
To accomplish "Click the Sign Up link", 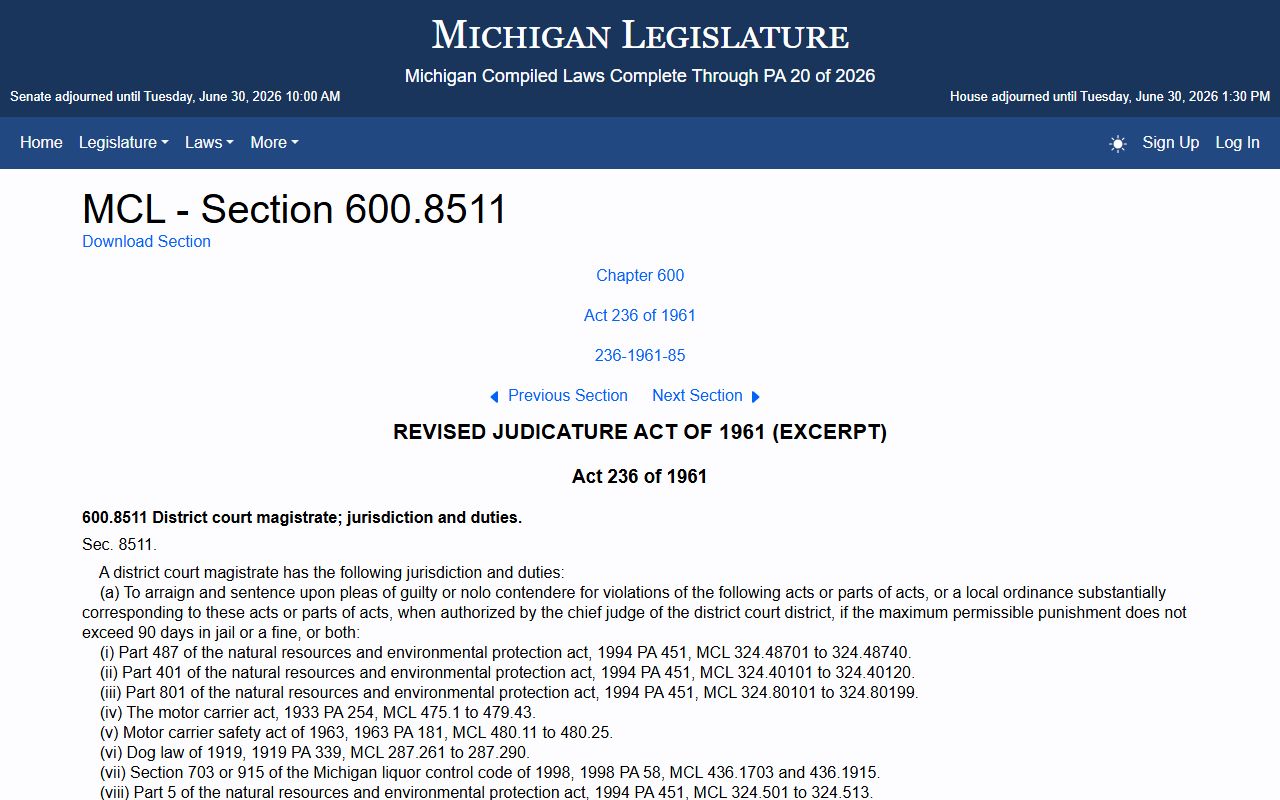I will pyautogui.click(x=1170, y=142).
